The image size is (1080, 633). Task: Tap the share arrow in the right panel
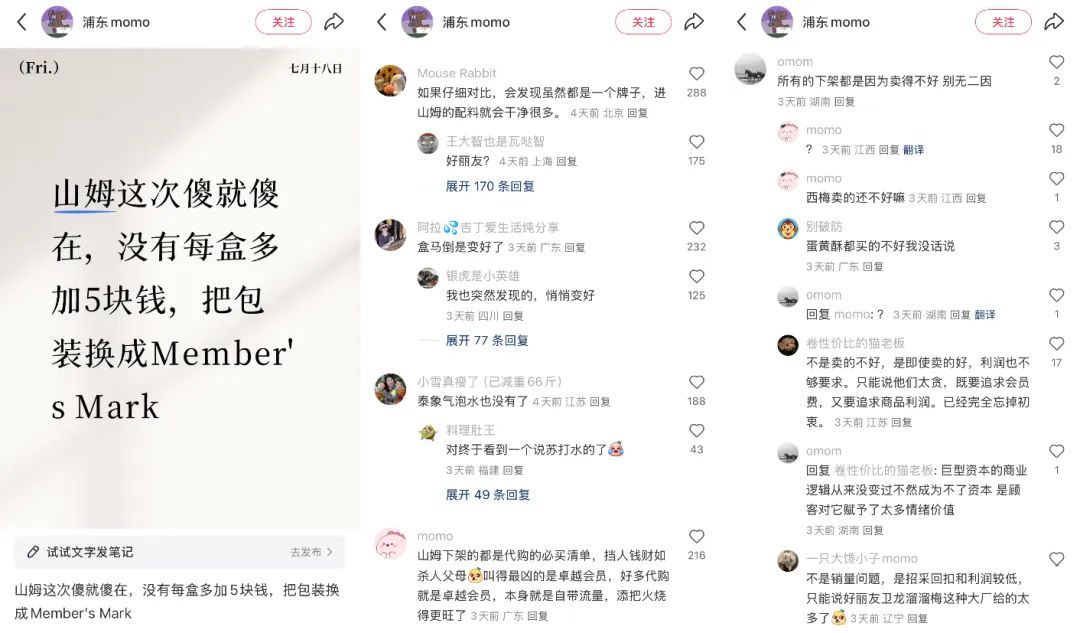[1054, 22]
